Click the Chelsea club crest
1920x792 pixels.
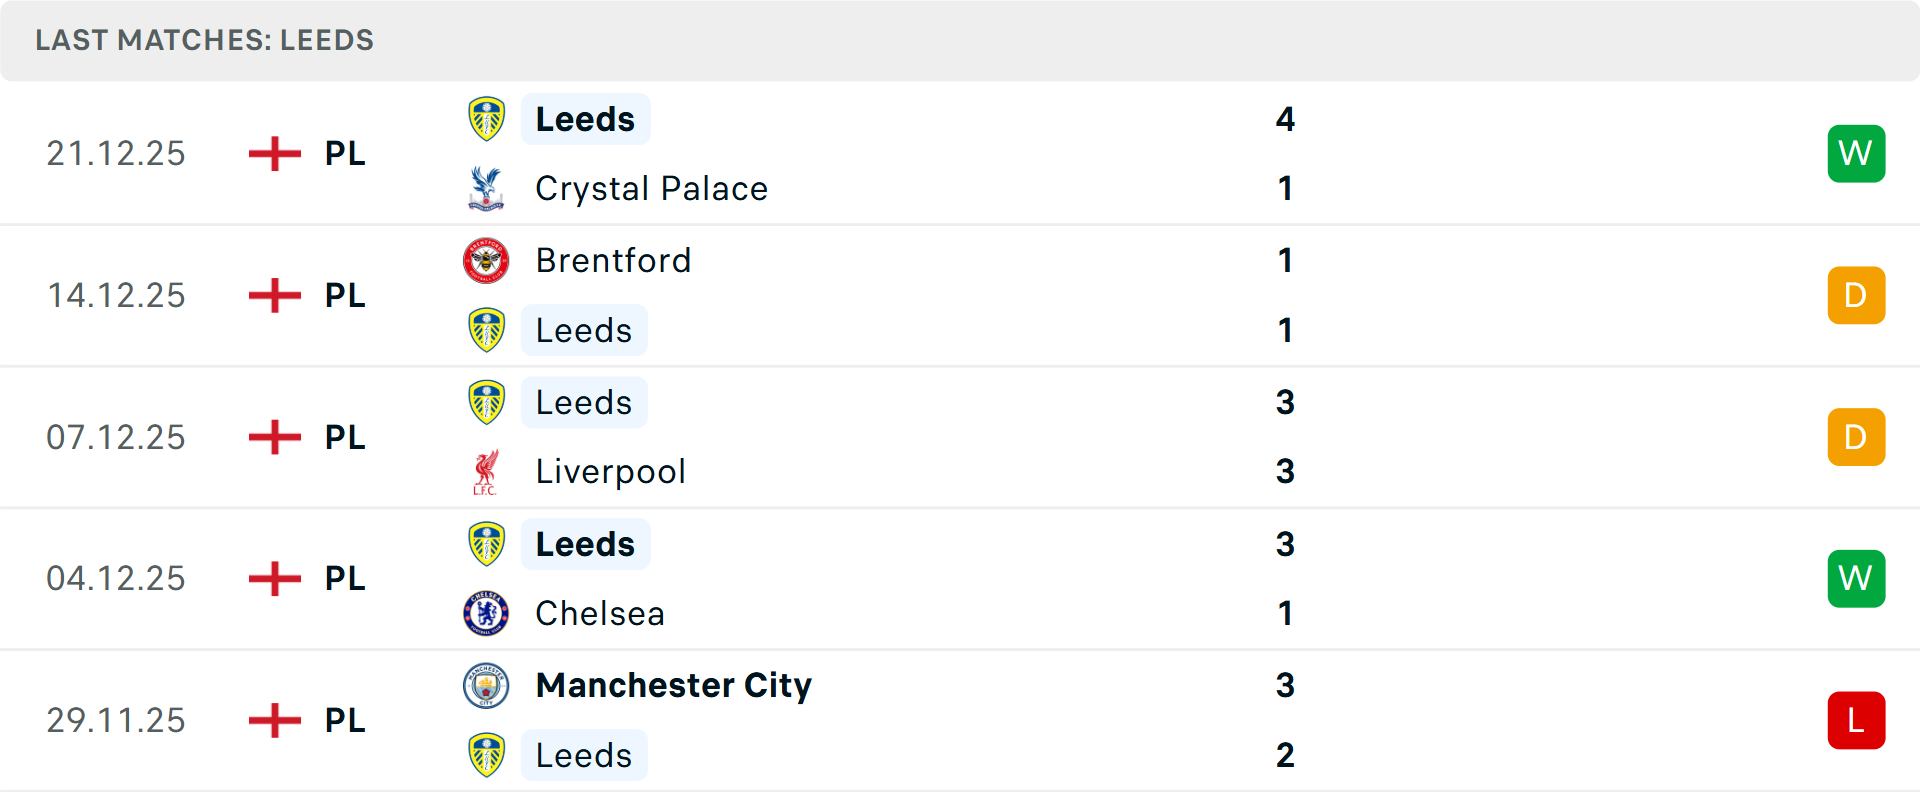click(x=486, y=613)
